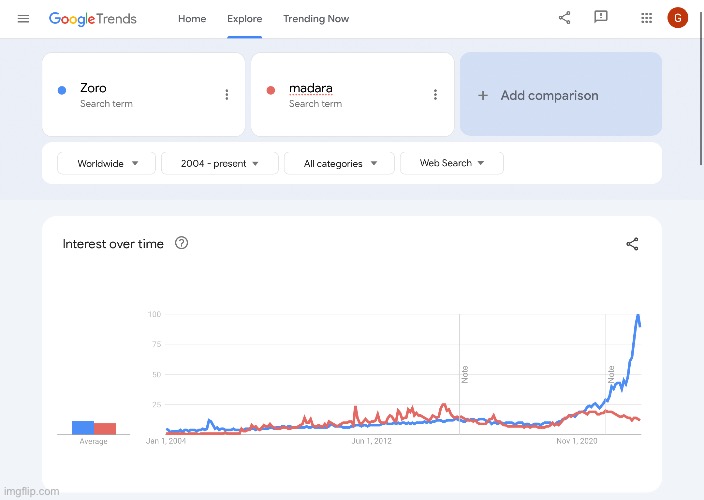Click the red madara average bar
Screen dimensions: 704x500
[105, 428]
